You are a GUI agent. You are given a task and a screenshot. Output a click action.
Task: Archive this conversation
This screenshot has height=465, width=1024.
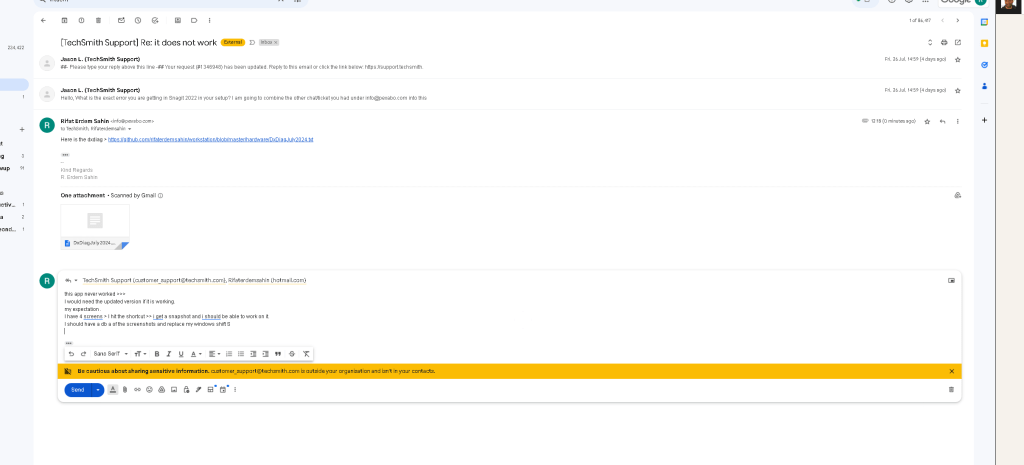[64, 20]
